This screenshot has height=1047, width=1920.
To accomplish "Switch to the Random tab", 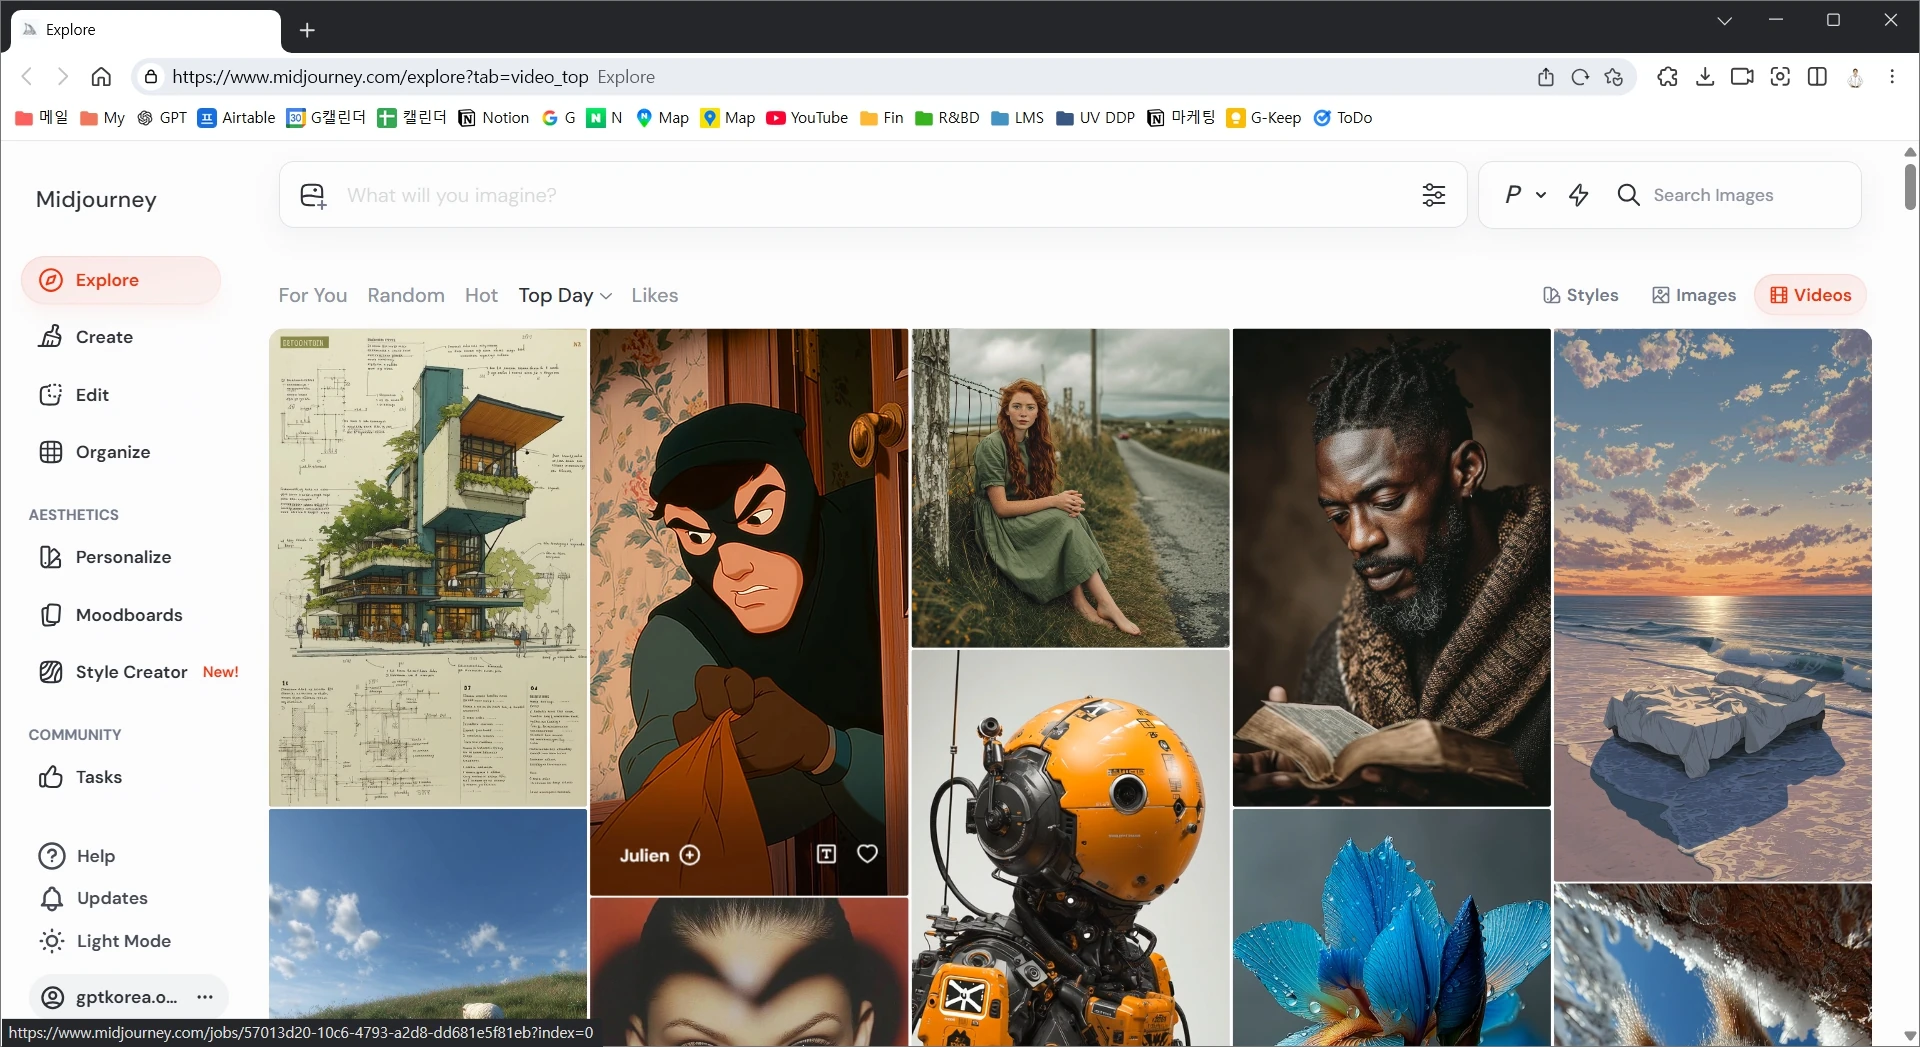I will tap(406, 295).
